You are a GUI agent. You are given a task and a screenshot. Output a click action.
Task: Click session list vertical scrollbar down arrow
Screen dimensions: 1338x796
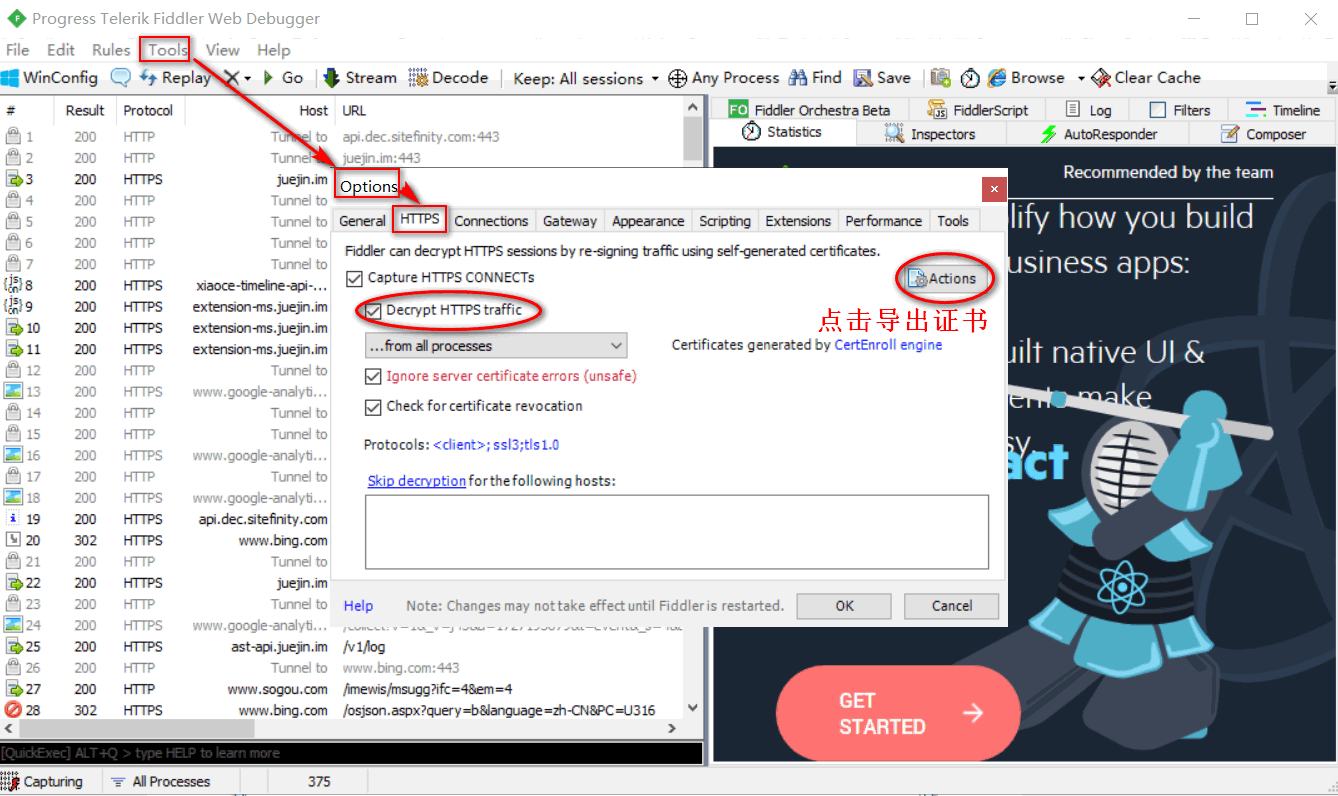click(x=693, y=708)
